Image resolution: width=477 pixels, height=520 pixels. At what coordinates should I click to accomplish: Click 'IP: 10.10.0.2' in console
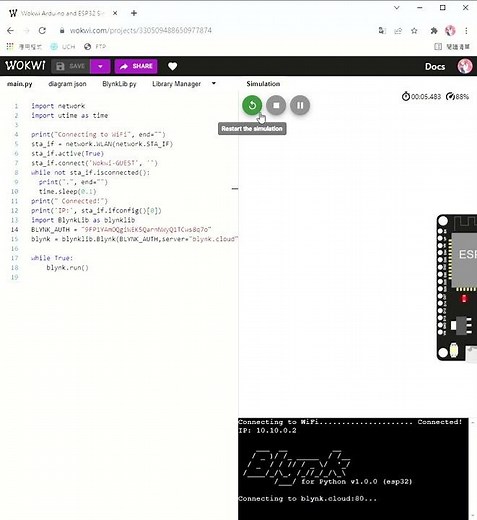coord(267,430)
